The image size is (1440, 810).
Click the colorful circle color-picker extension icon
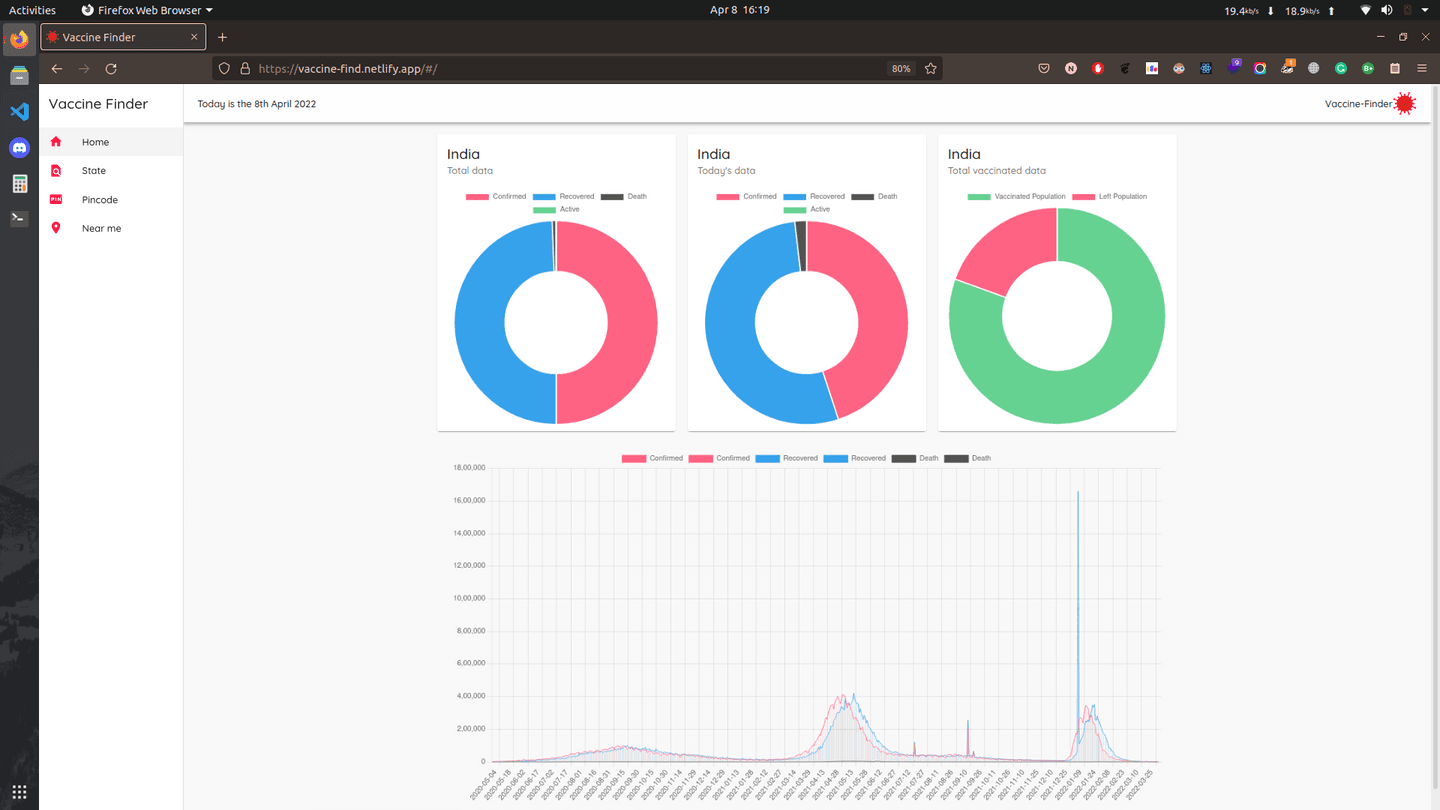1260,69
